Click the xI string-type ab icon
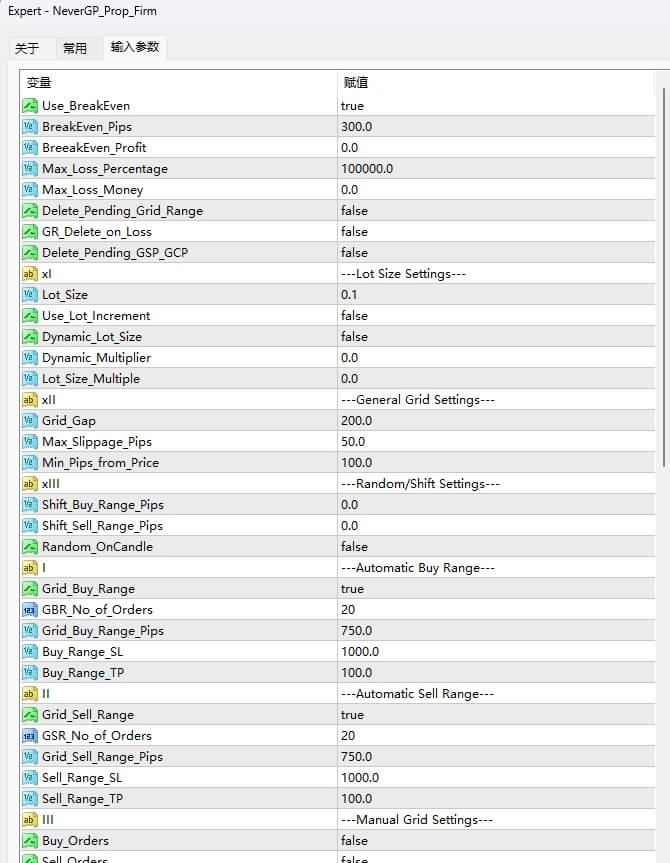This screenshot has height=863, width=670. (x=30, y=274)
